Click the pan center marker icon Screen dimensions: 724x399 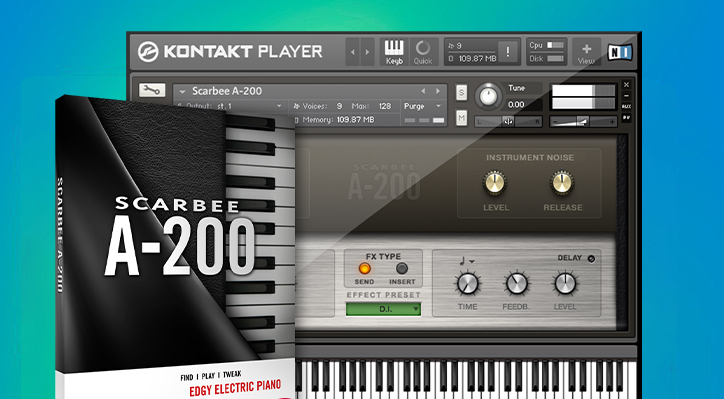tap(508, 122)
